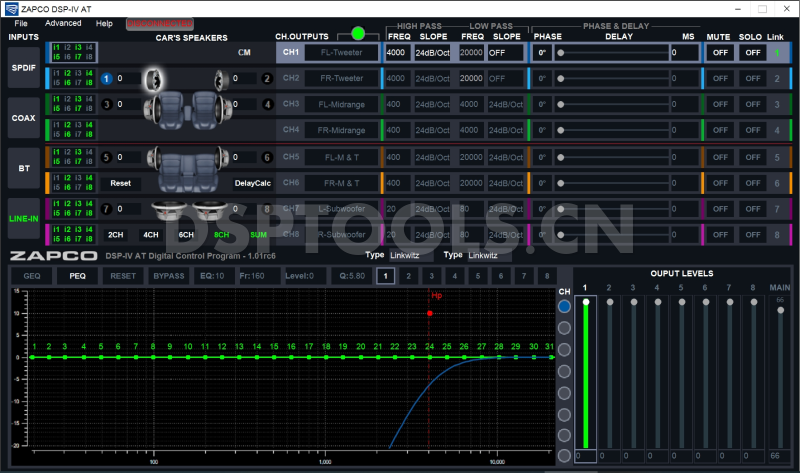Click the red Hp marker on EQ graph
This screenshot has width=800, height=473.
pos(429,313)
